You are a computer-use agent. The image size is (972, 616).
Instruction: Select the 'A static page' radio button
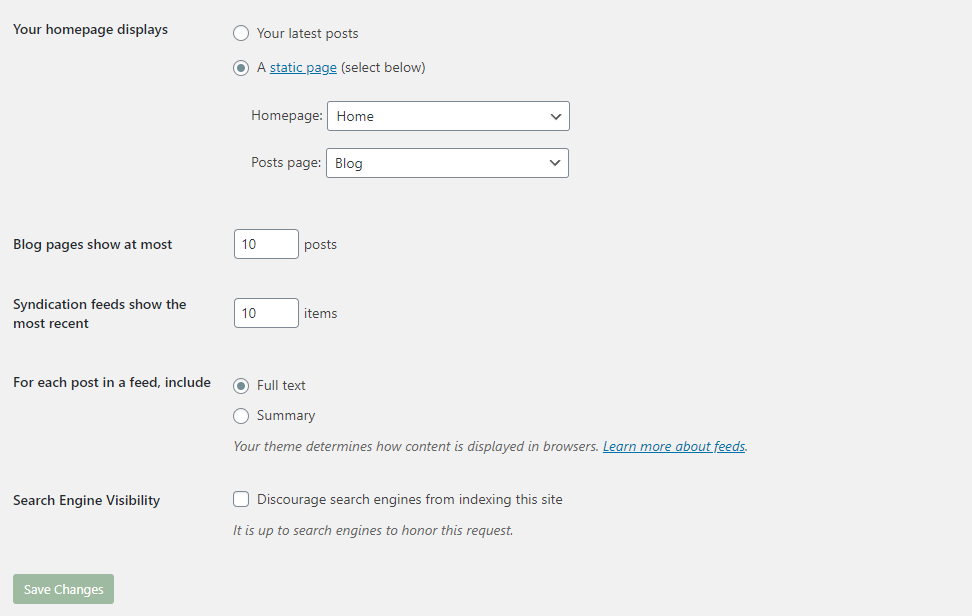pos(241,68)
